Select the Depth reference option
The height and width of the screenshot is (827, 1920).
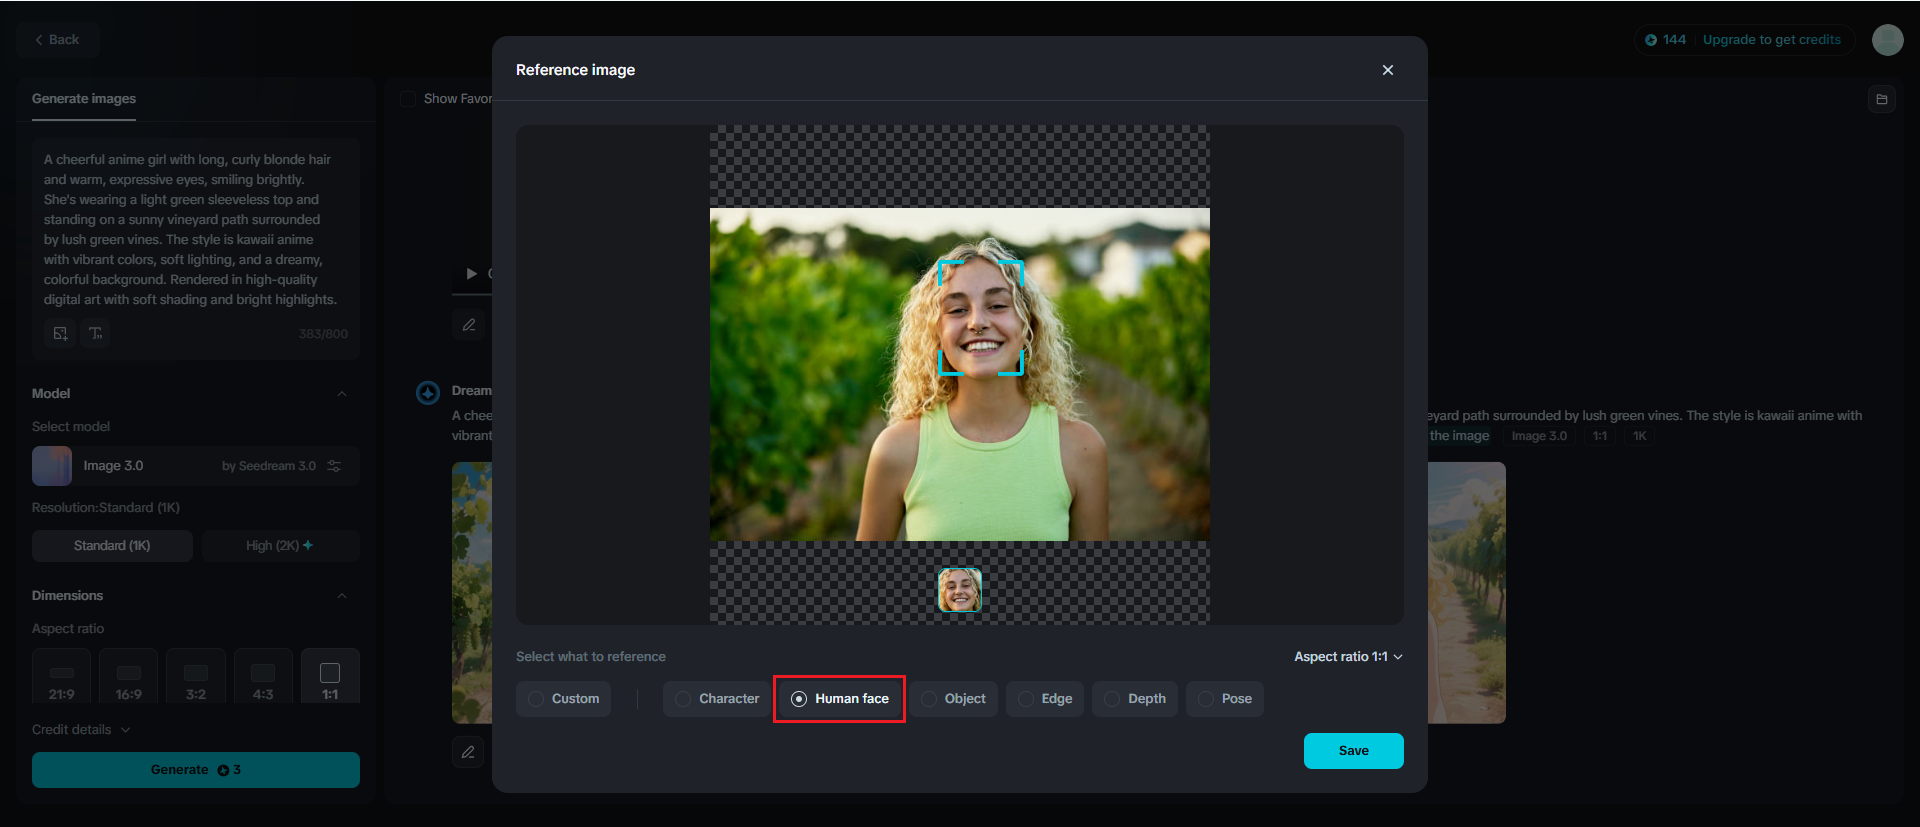coord(1135,699)
